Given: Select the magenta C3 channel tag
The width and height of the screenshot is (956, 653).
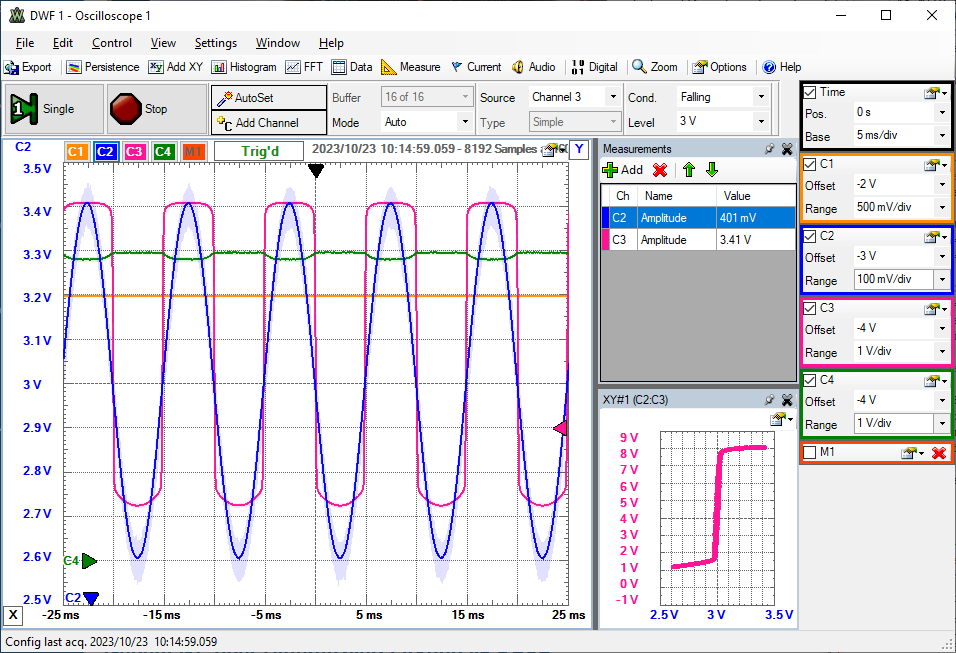Looking at the screenshot, I should 135,151.
